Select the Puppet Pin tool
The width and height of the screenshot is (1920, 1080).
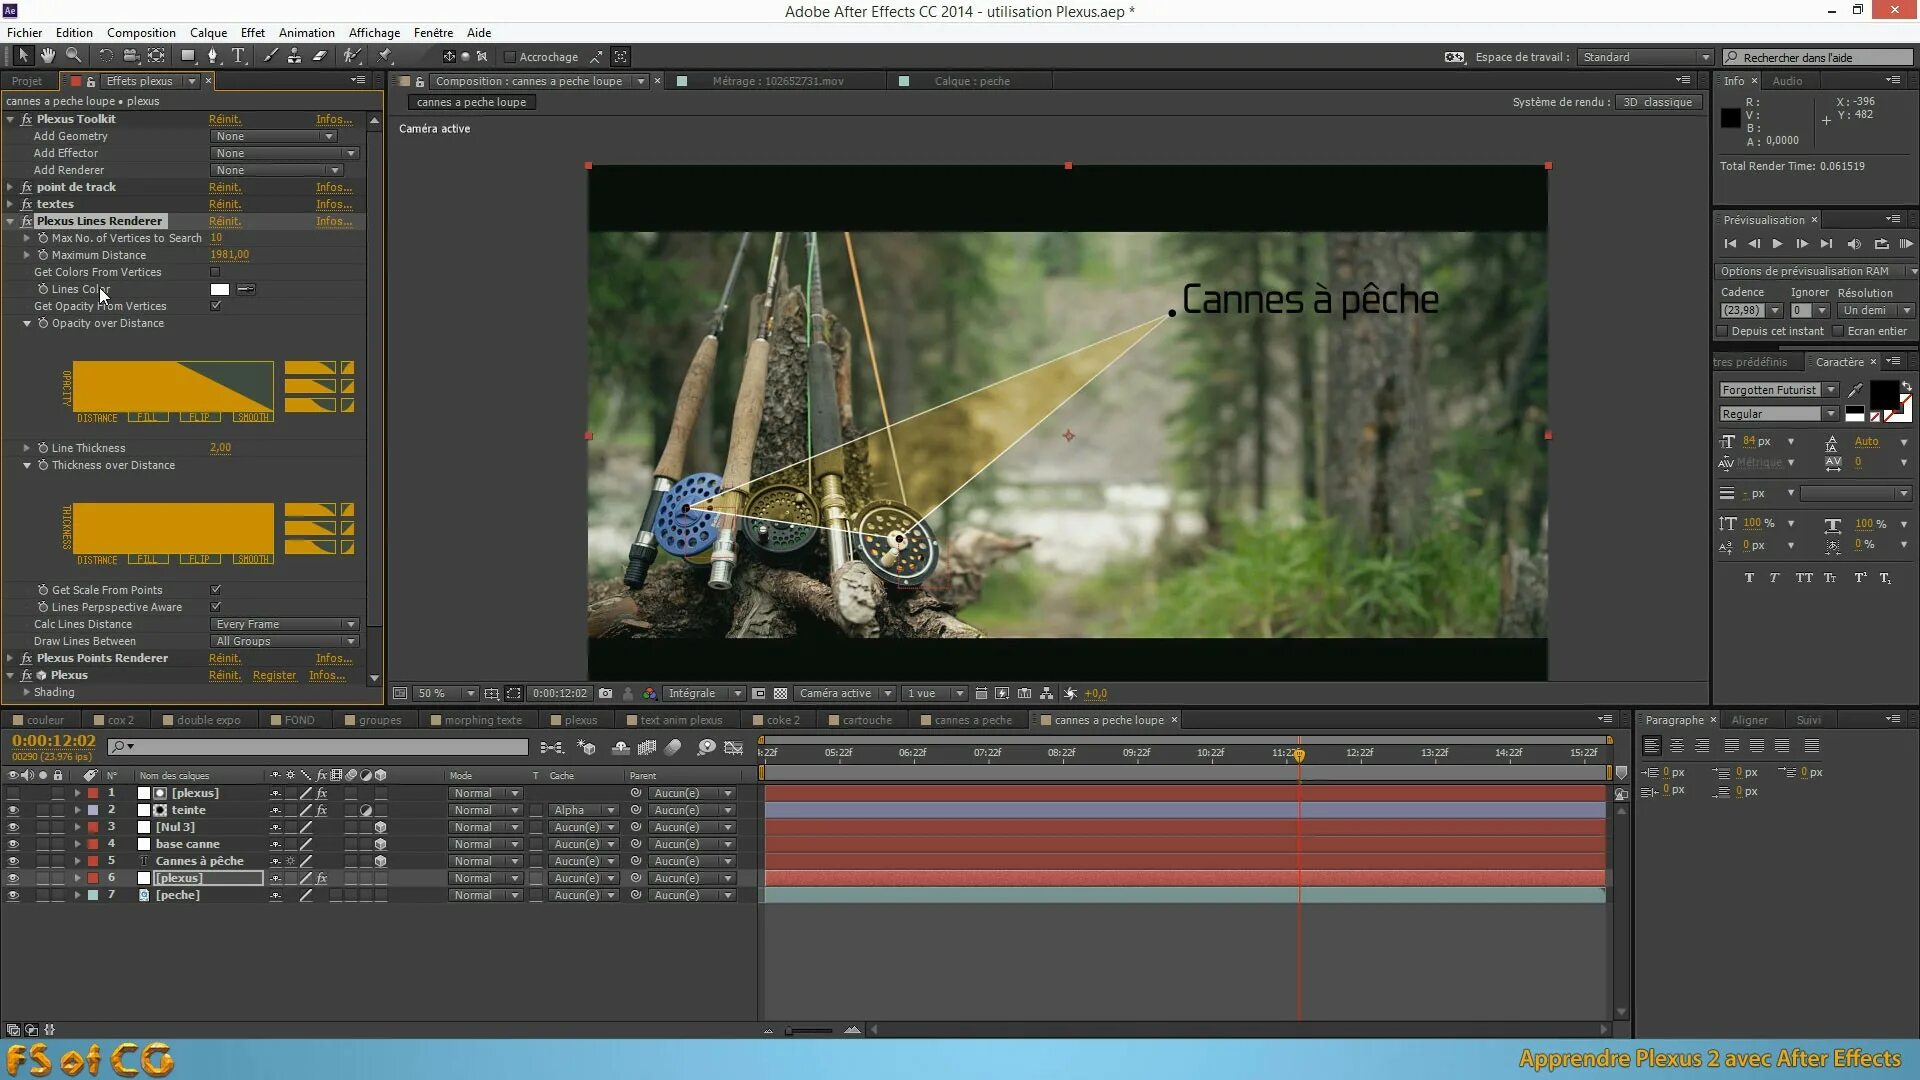(385, 56)
